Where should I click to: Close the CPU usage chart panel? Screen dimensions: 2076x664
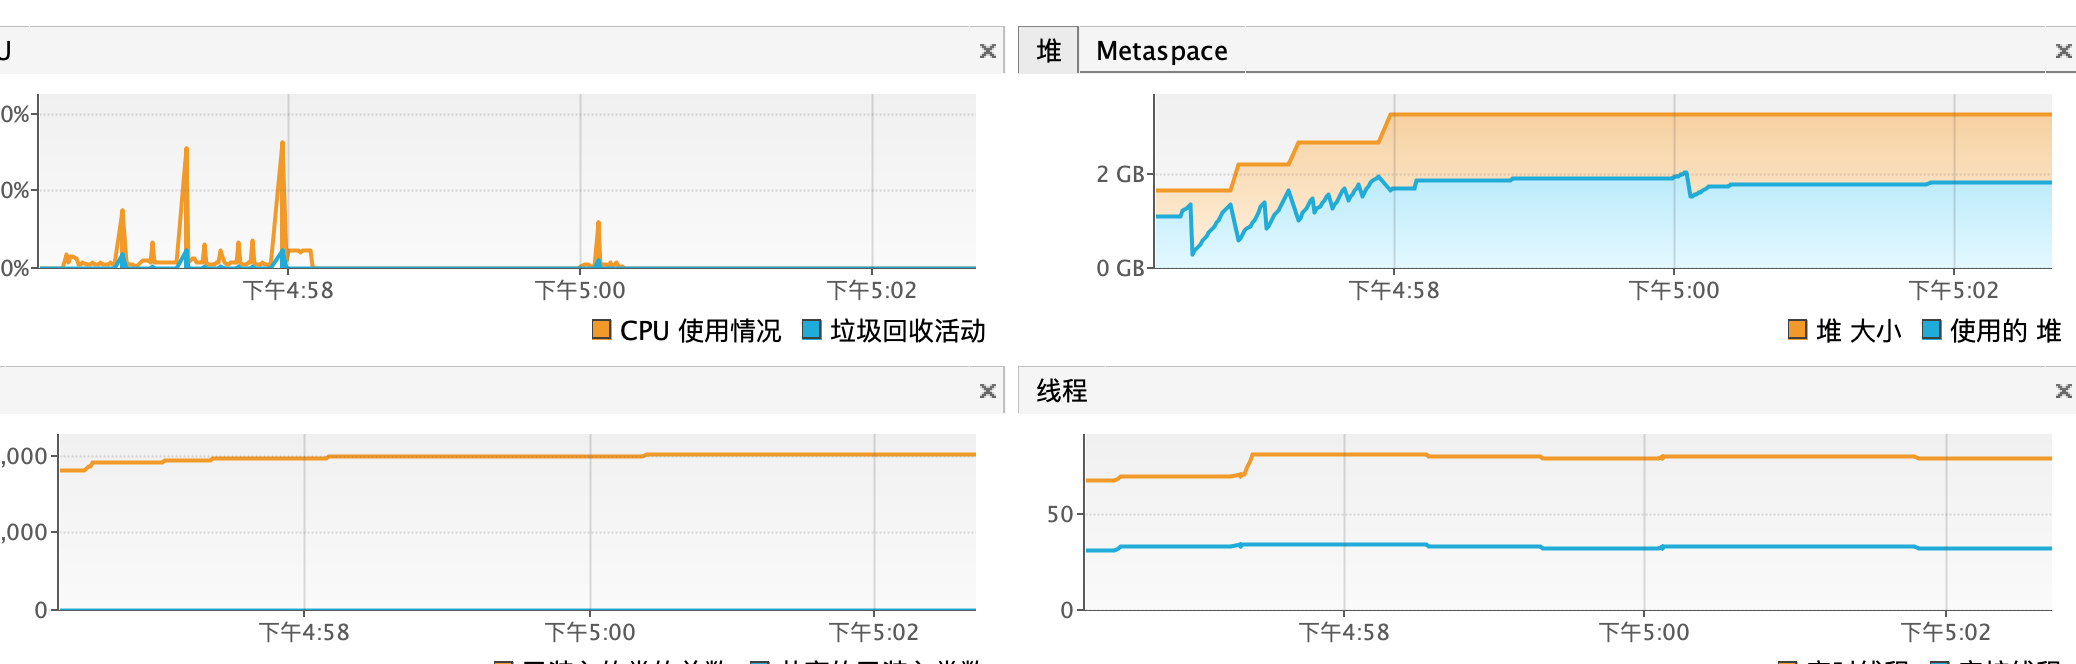[987, 51]
